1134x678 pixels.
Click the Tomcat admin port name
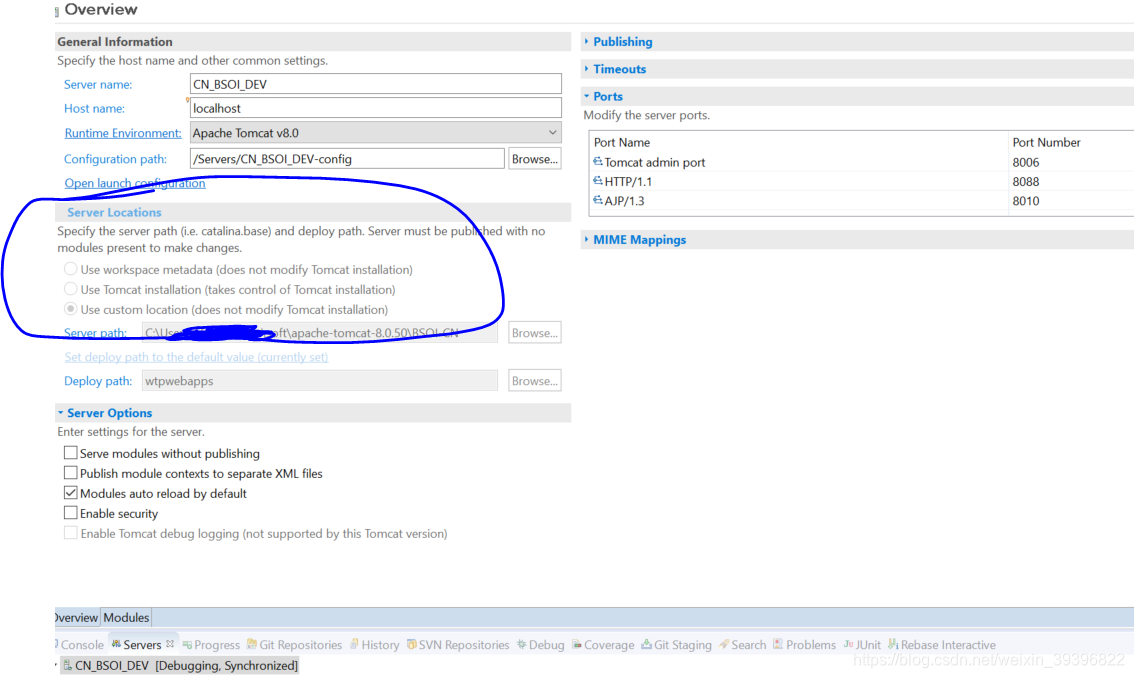(655, 162)
